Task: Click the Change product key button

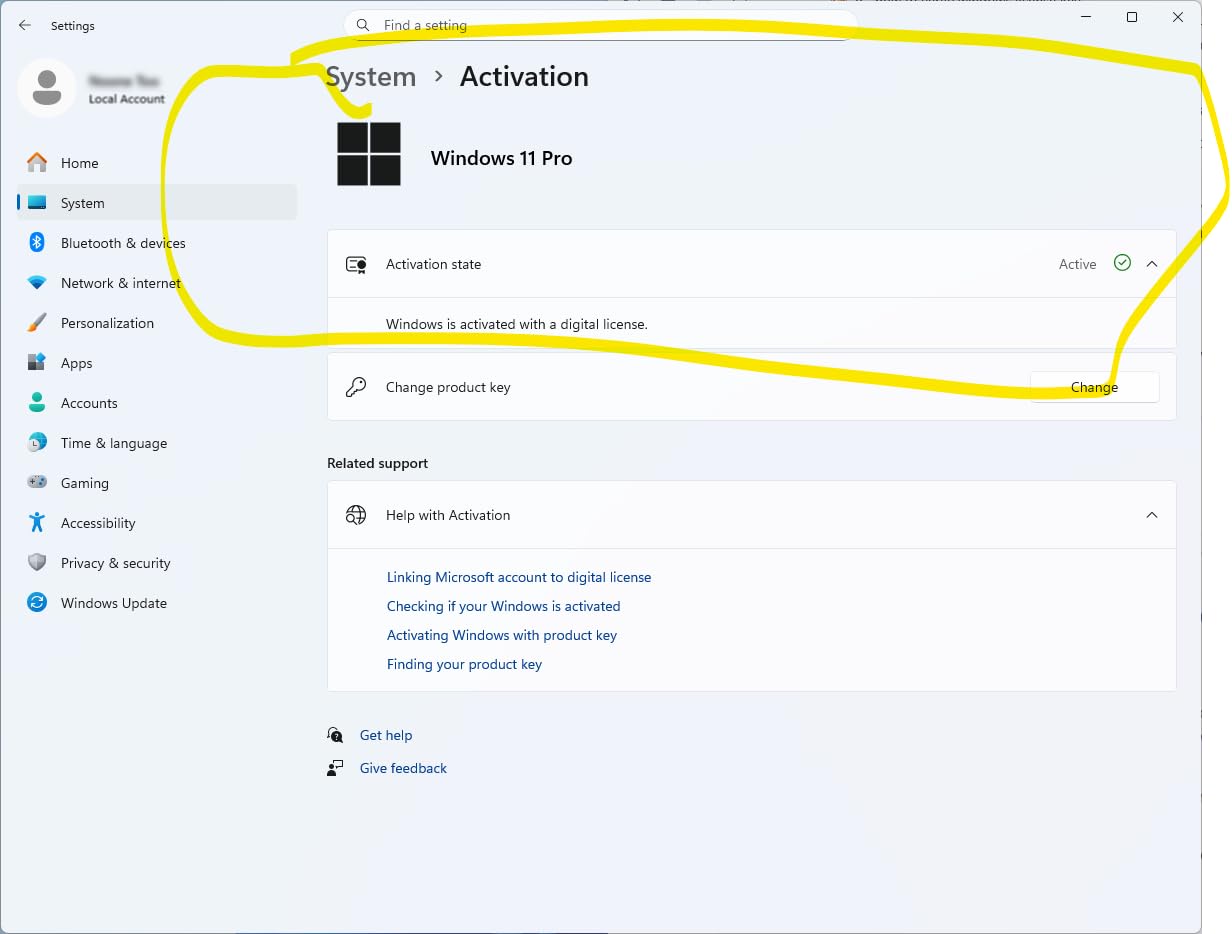Action: [x=1094, y=387]
